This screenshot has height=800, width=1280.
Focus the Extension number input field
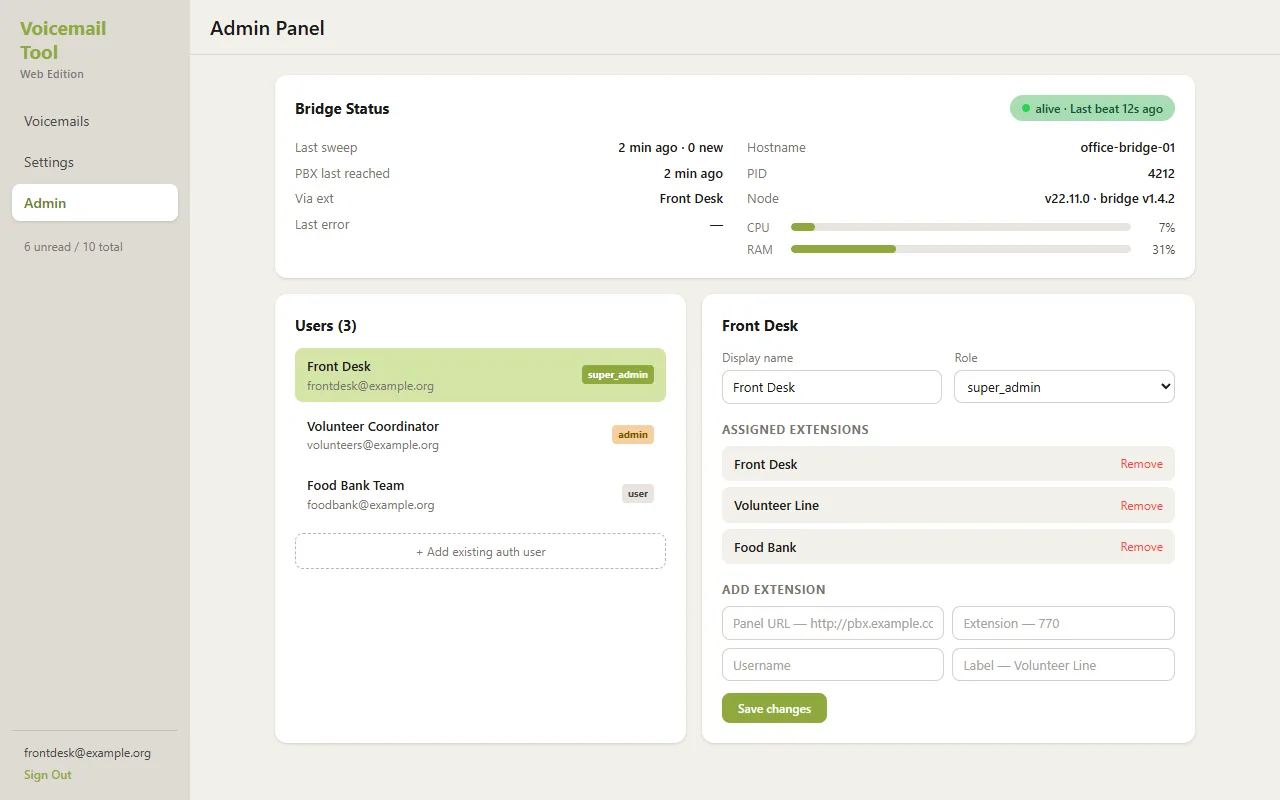[1063, 623]
